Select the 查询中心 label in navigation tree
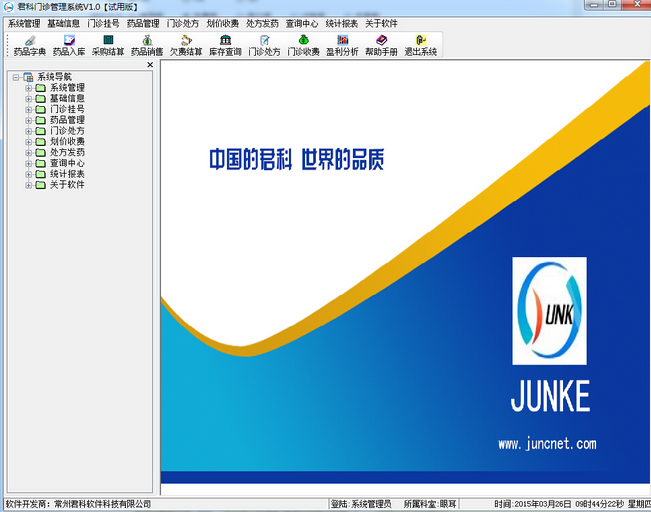This screenshot has height=512, width=651. coord(67,164)
